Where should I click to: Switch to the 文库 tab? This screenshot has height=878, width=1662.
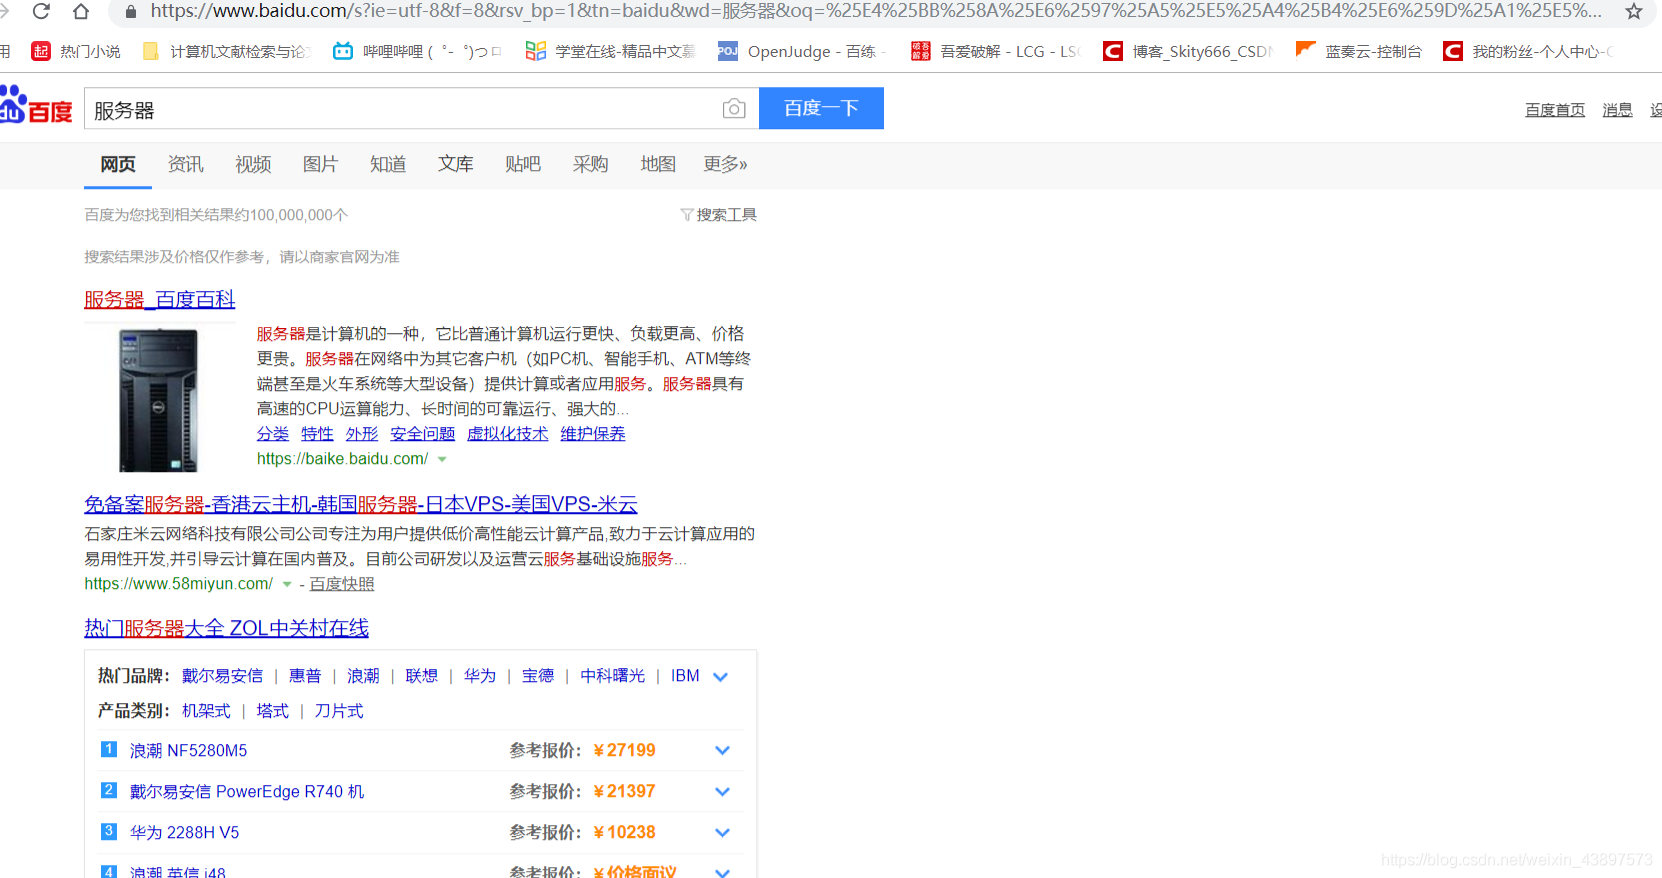point(455,164)
